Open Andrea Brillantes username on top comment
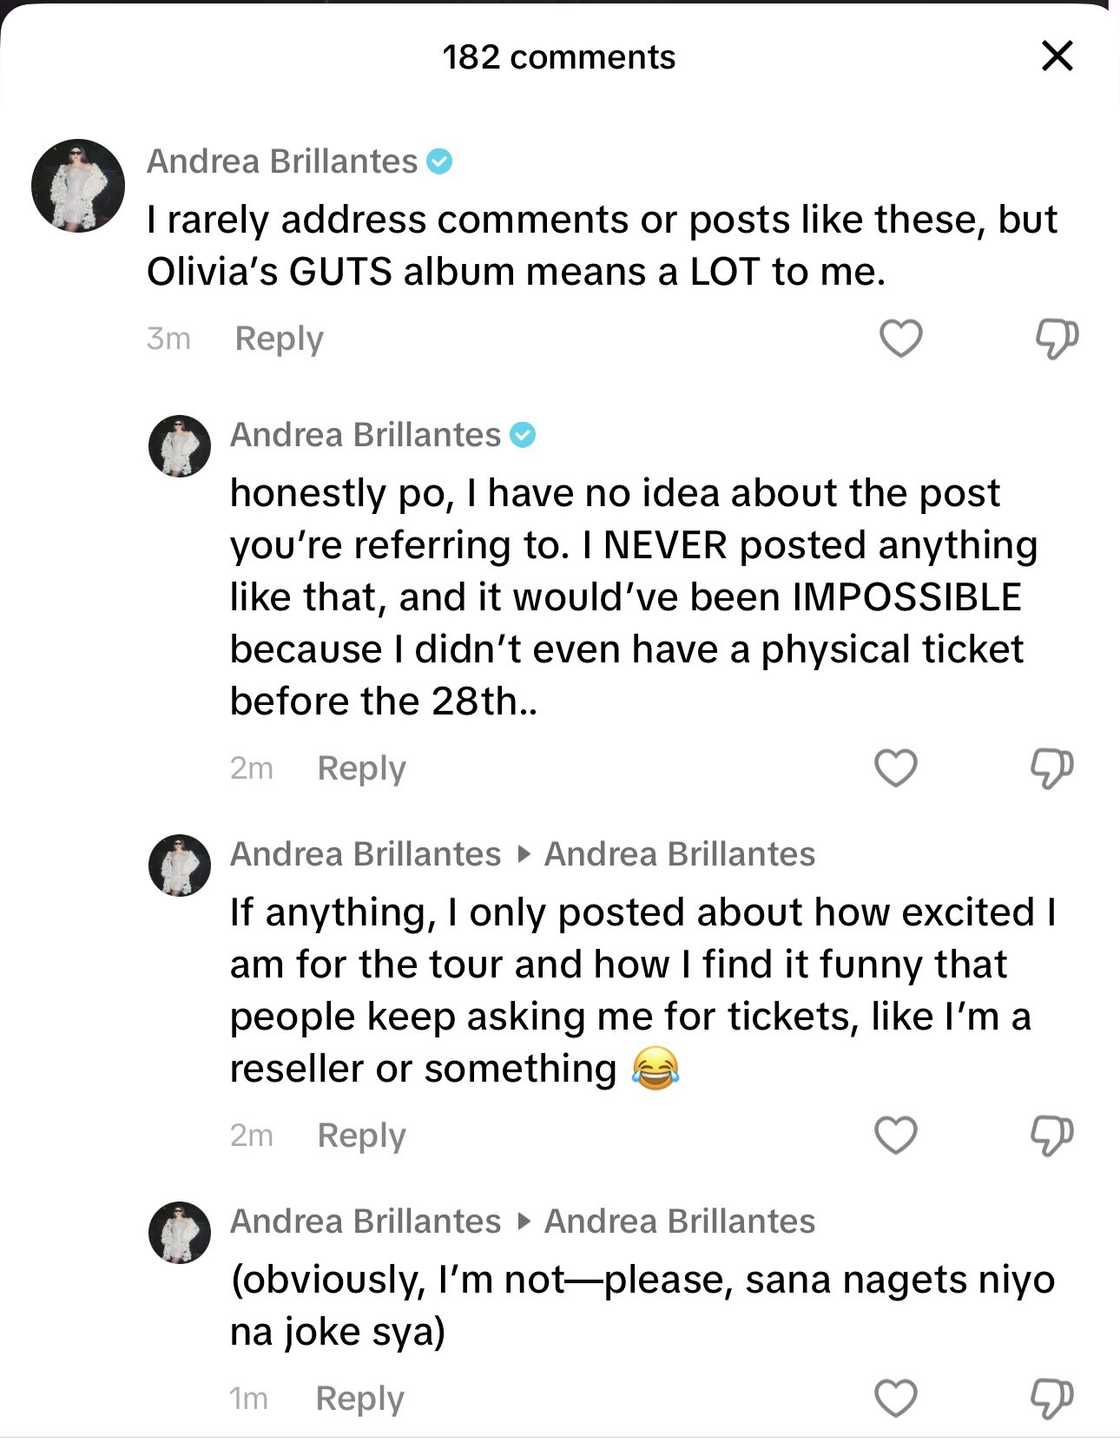Viewport: 1120px width, 1455px height. 282,161
